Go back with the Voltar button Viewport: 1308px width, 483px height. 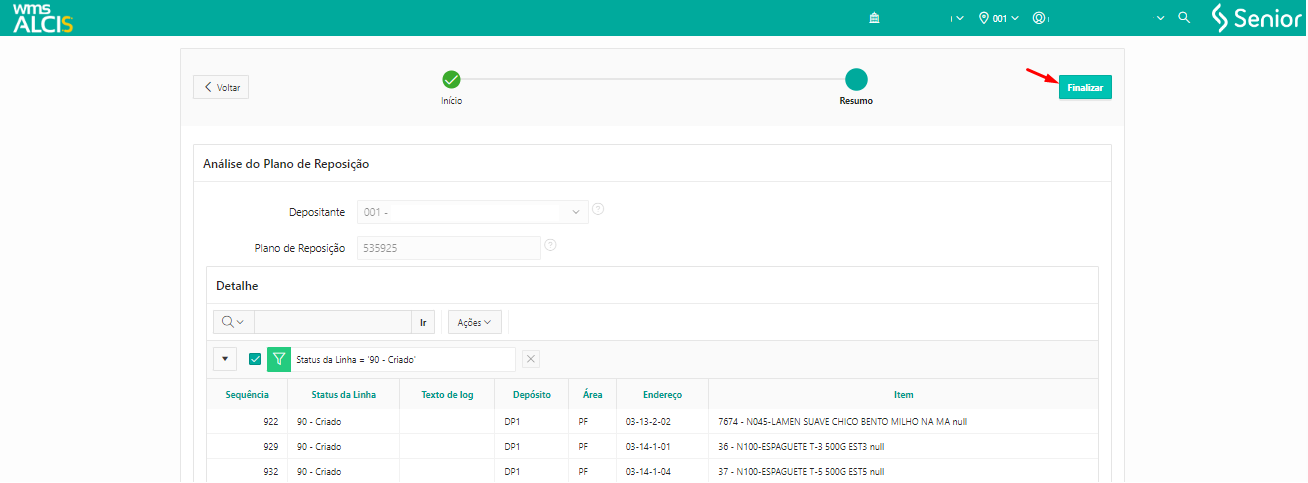pos(221,87)
